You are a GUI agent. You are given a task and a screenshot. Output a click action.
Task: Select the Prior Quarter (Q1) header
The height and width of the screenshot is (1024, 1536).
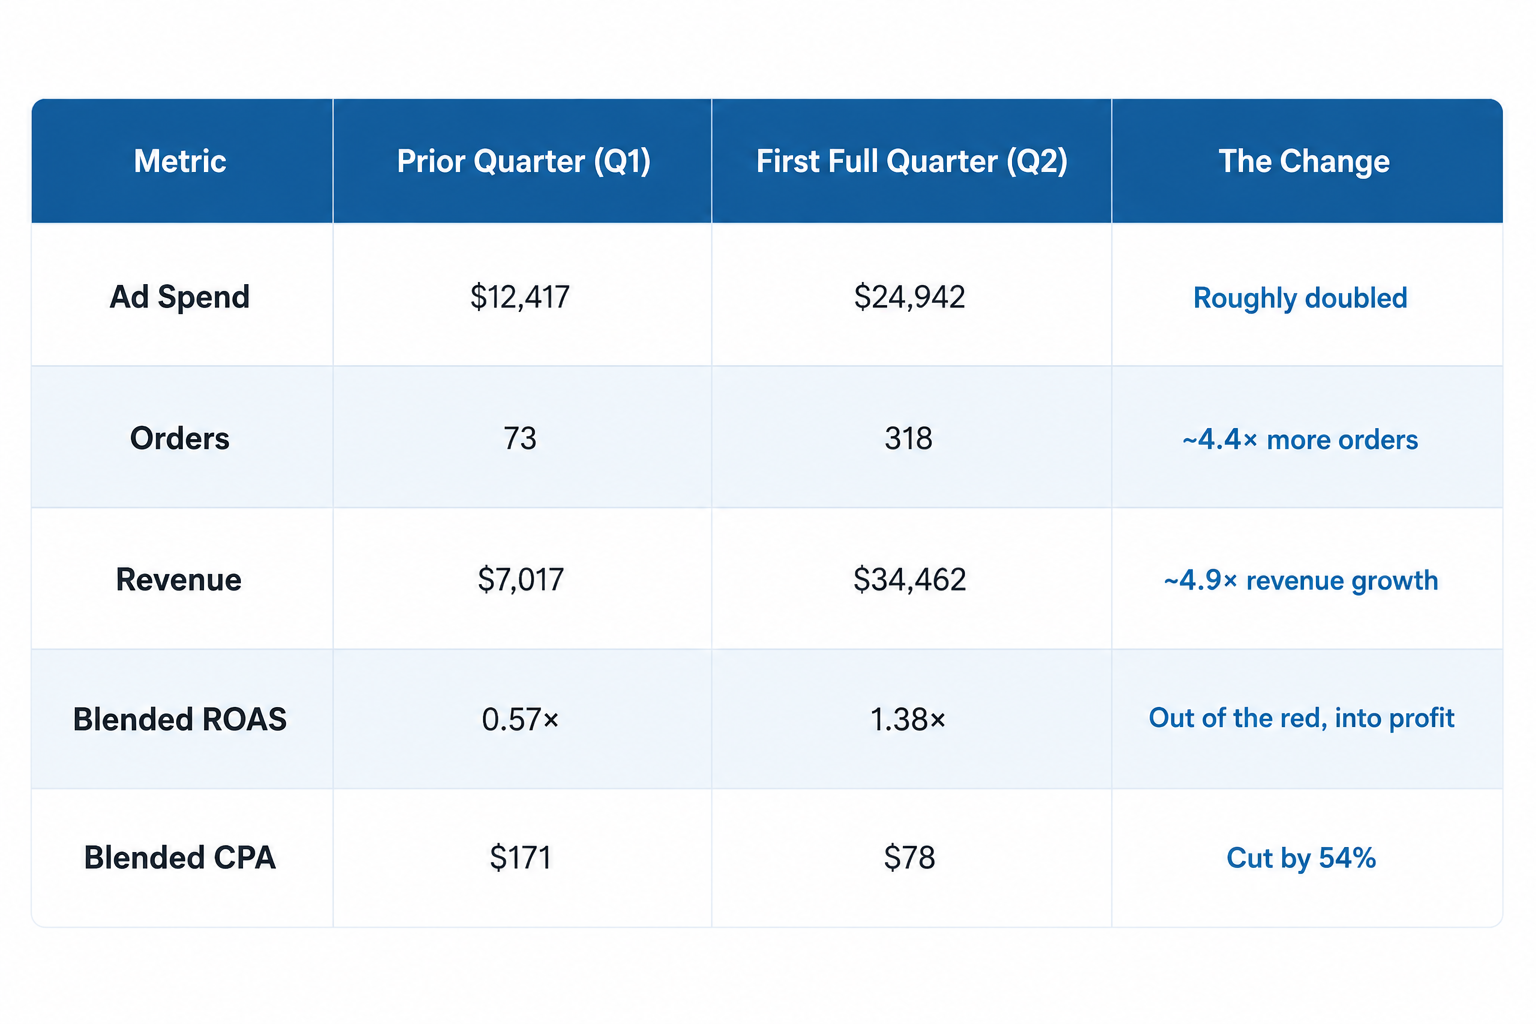pos(524,161)
